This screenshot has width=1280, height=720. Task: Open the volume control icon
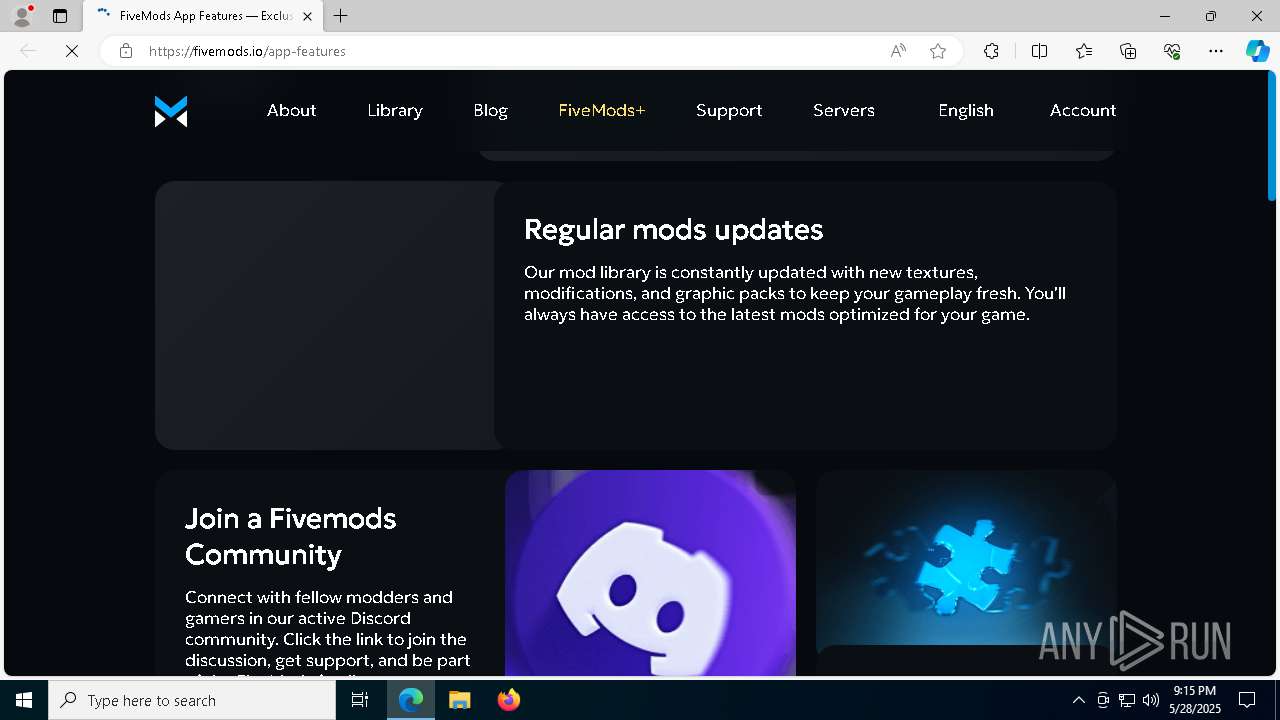click(x=1151, y=700)
